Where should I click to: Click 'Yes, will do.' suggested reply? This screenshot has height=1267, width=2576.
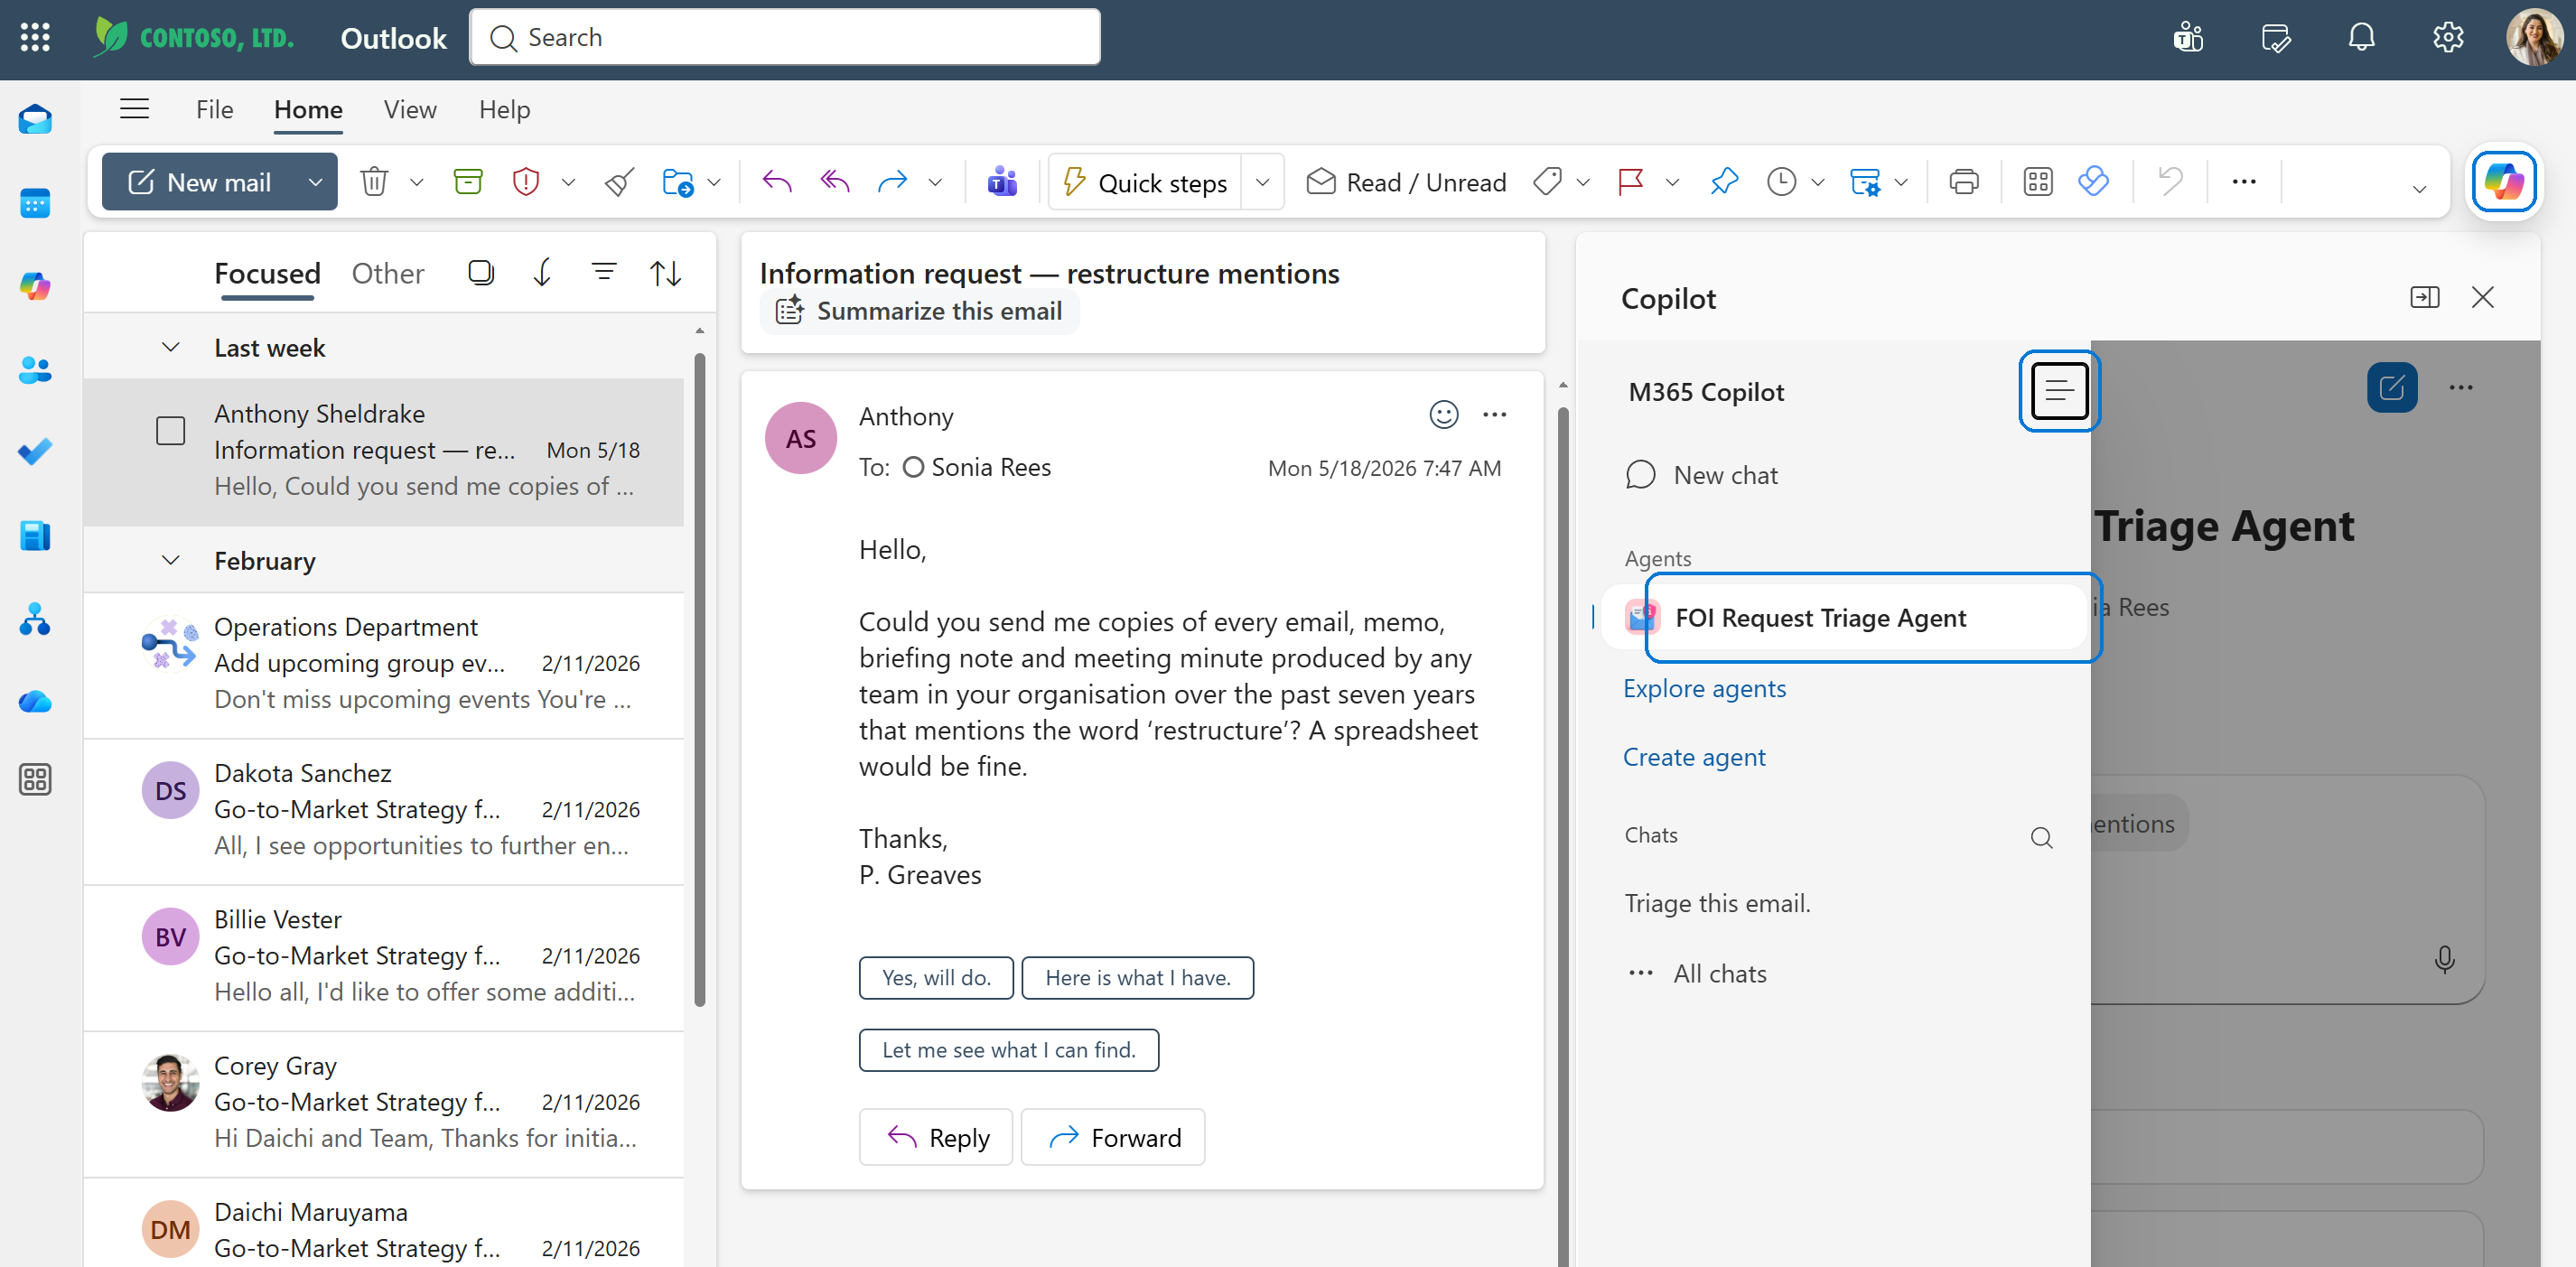(936, 978)
